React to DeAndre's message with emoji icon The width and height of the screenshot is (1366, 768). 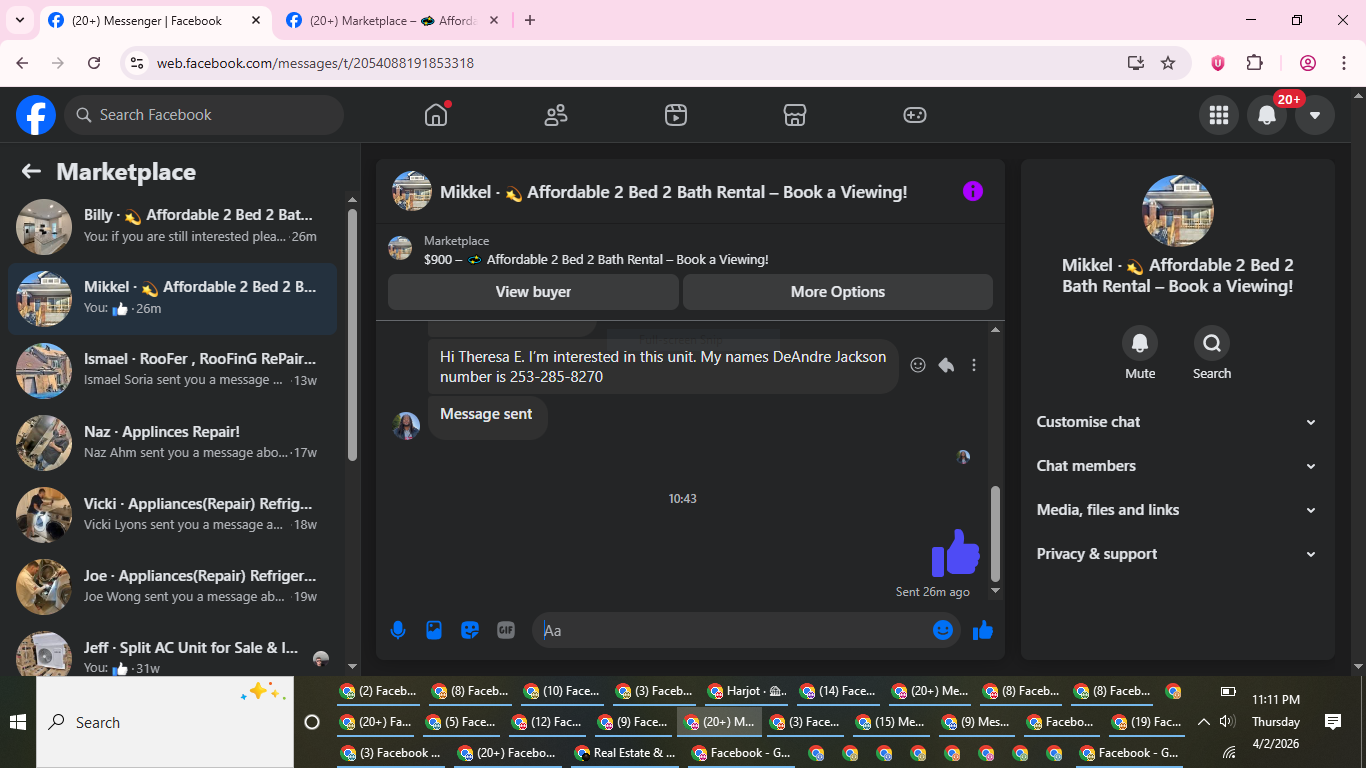918,366
